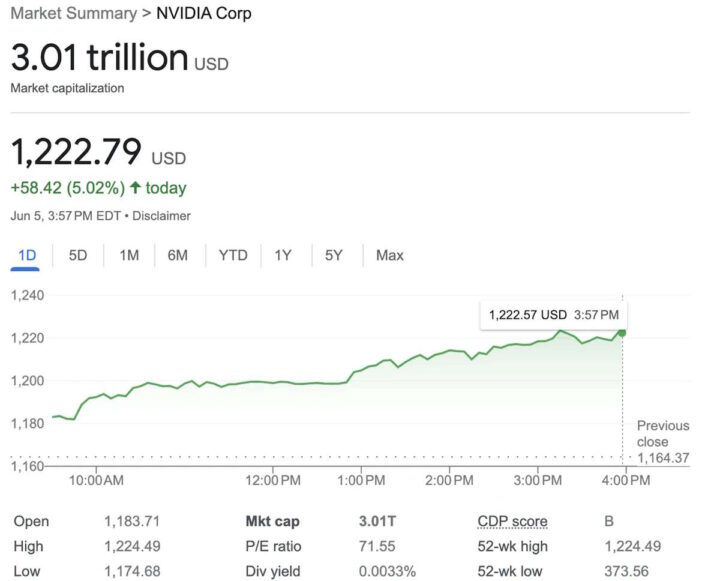Open the CDP score info link
Image resolution: width=720 pixels, height=581 pixels.
(x=512, y=521)
